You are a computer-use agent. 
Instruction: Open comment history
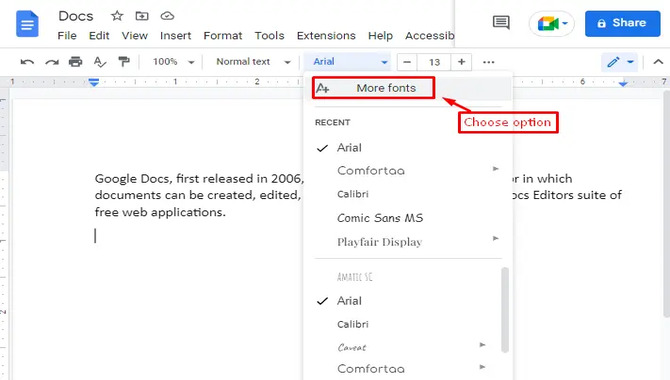pos(501,23)
